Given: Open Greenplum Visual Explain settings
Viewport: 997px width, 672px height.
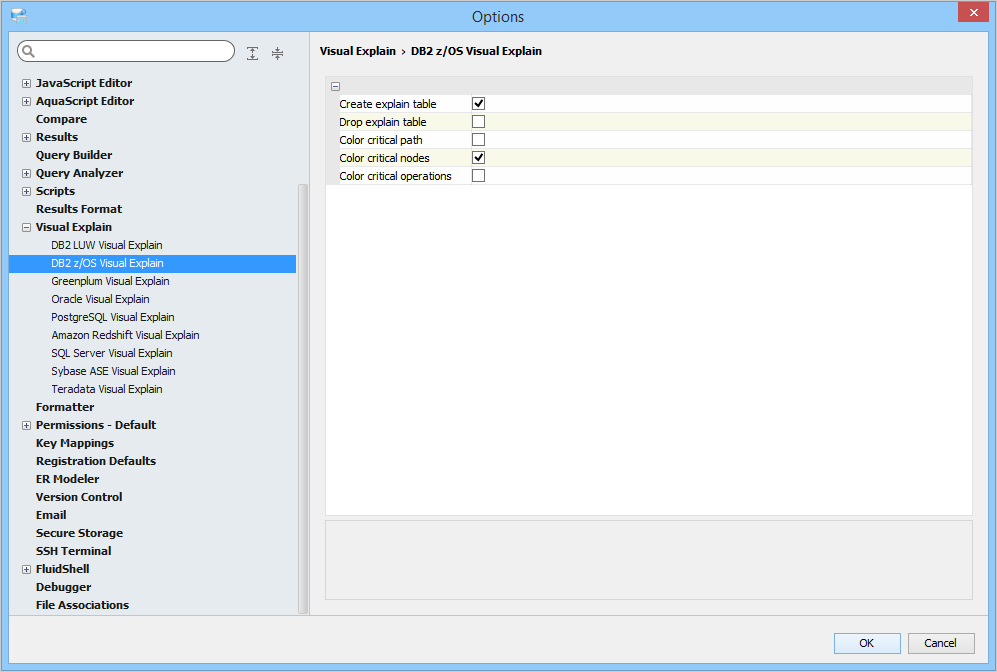Looking at the screenshot, I should pos(110,281).
